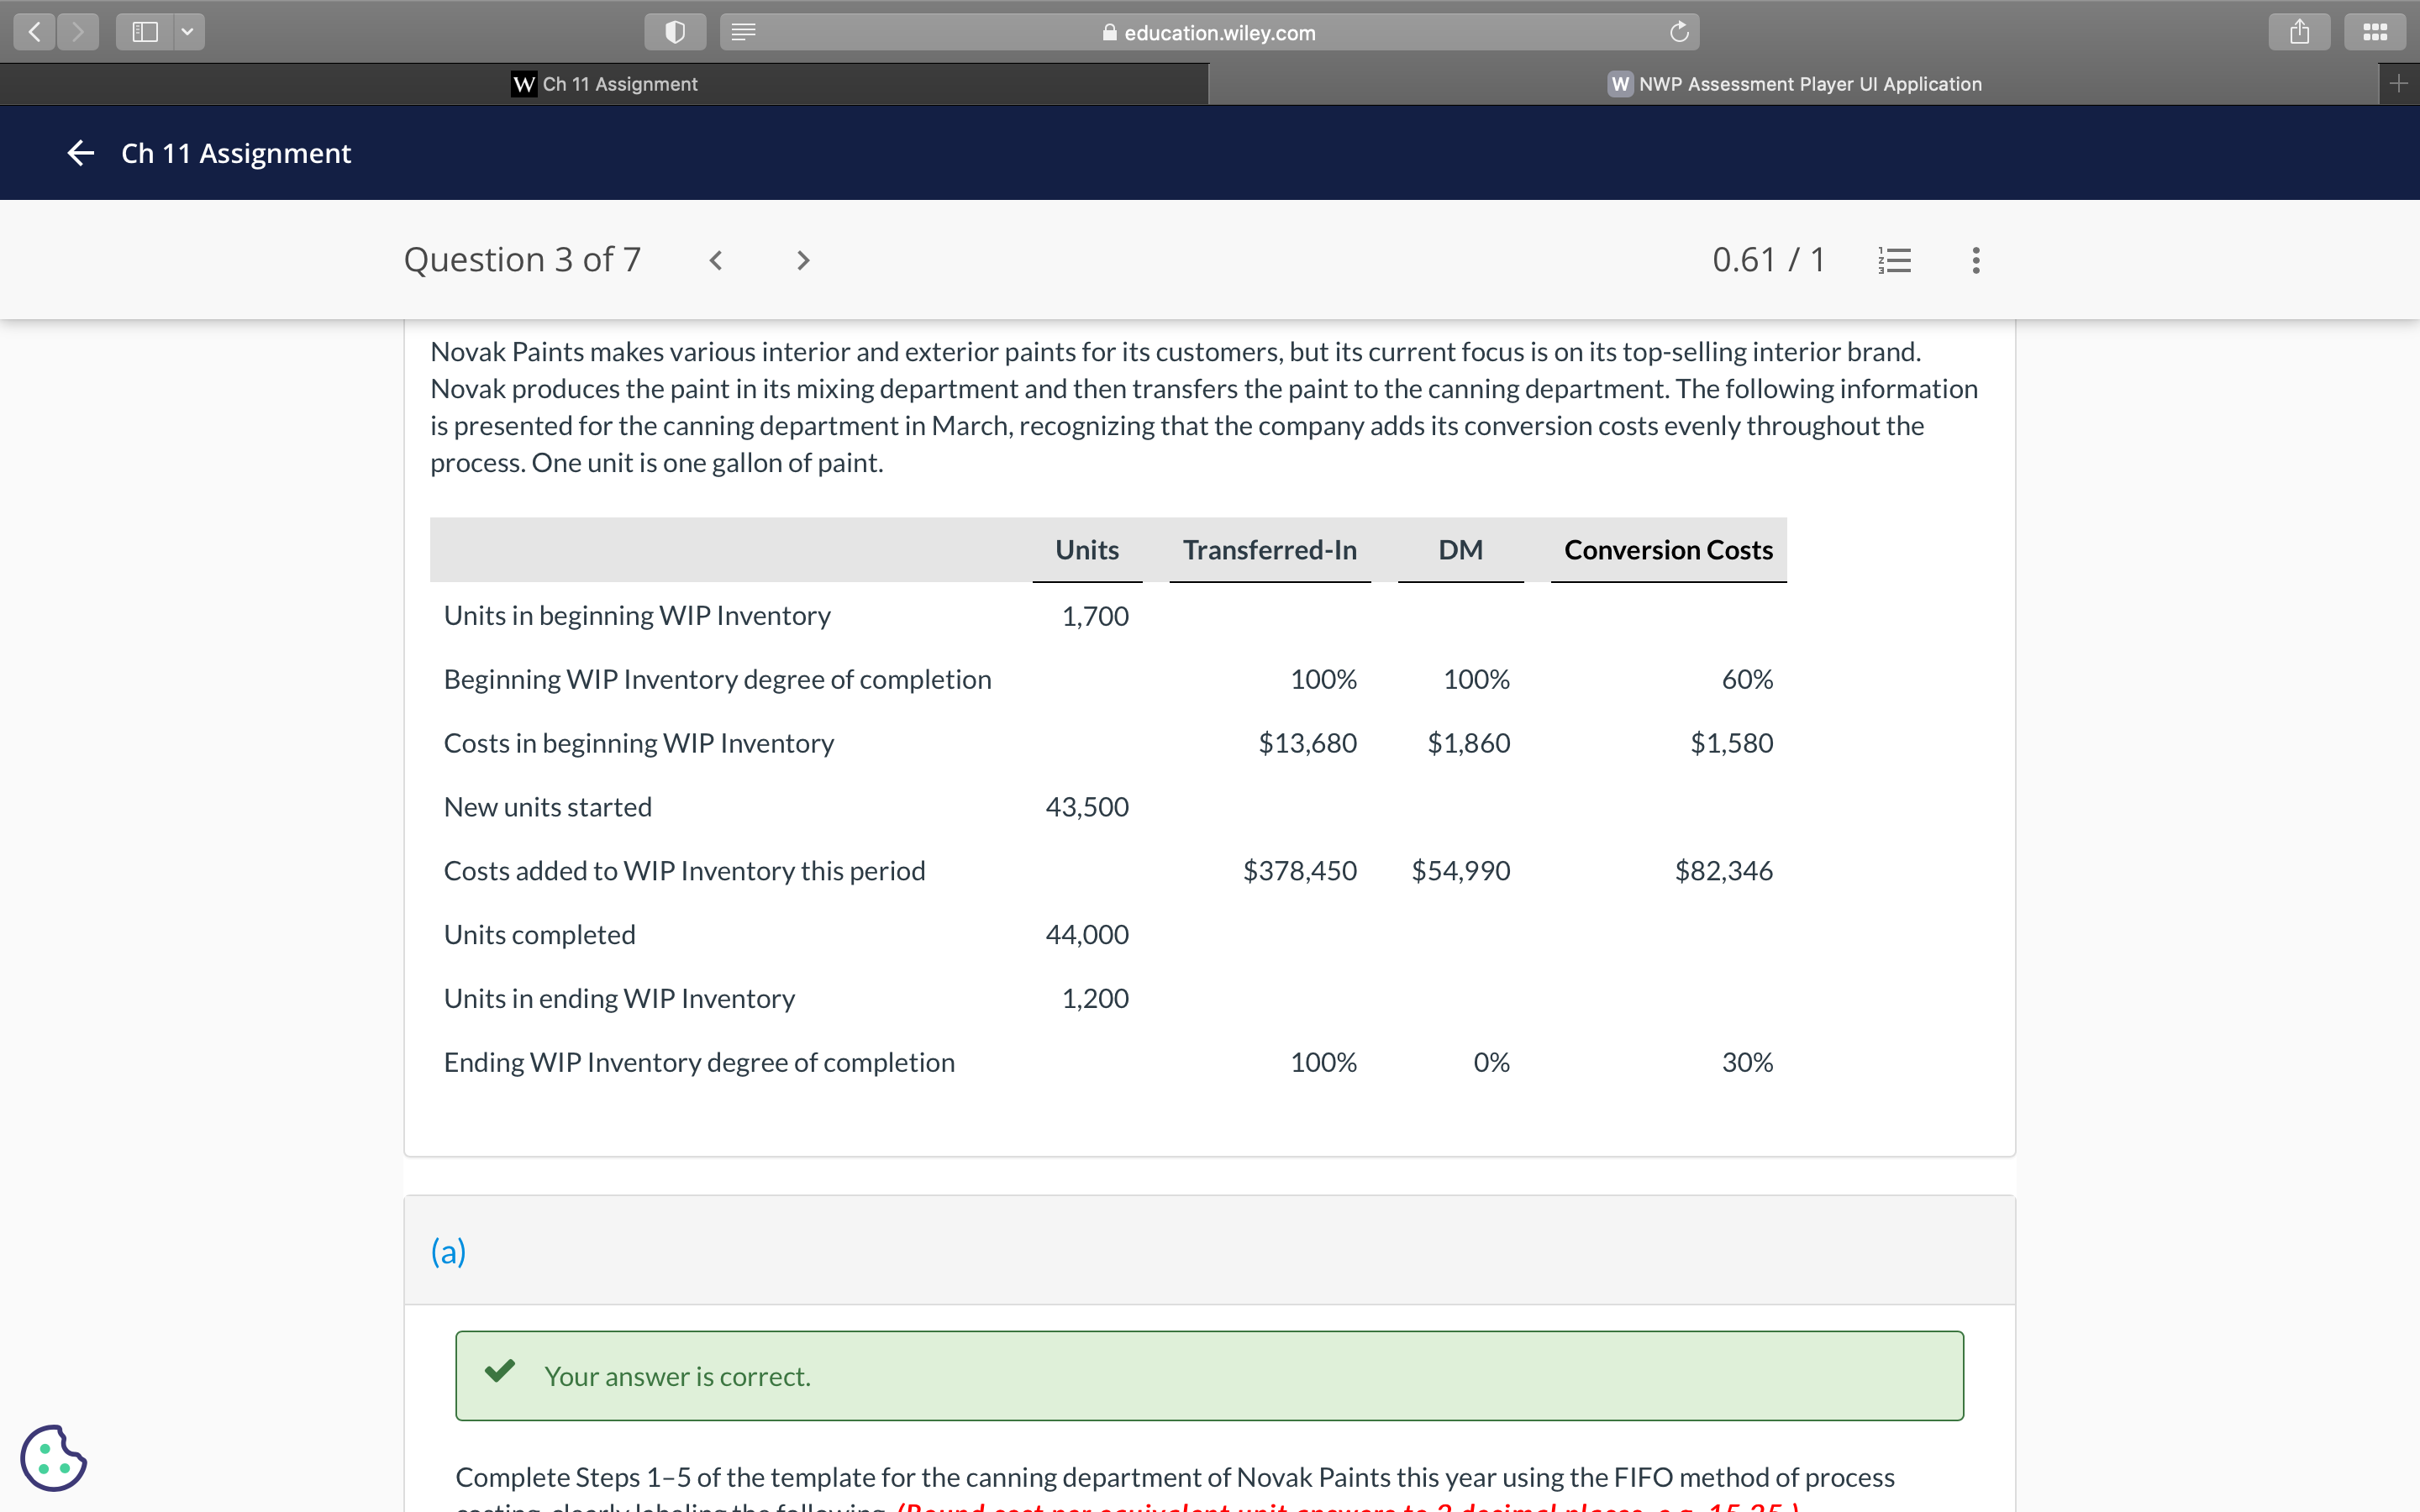Go to the previous question chevron

716,260
